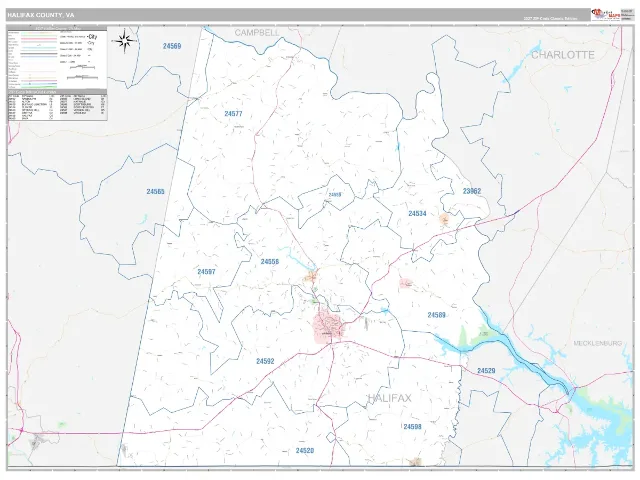
Task: Select ZIP label 24592
Action: pos(265,361)
